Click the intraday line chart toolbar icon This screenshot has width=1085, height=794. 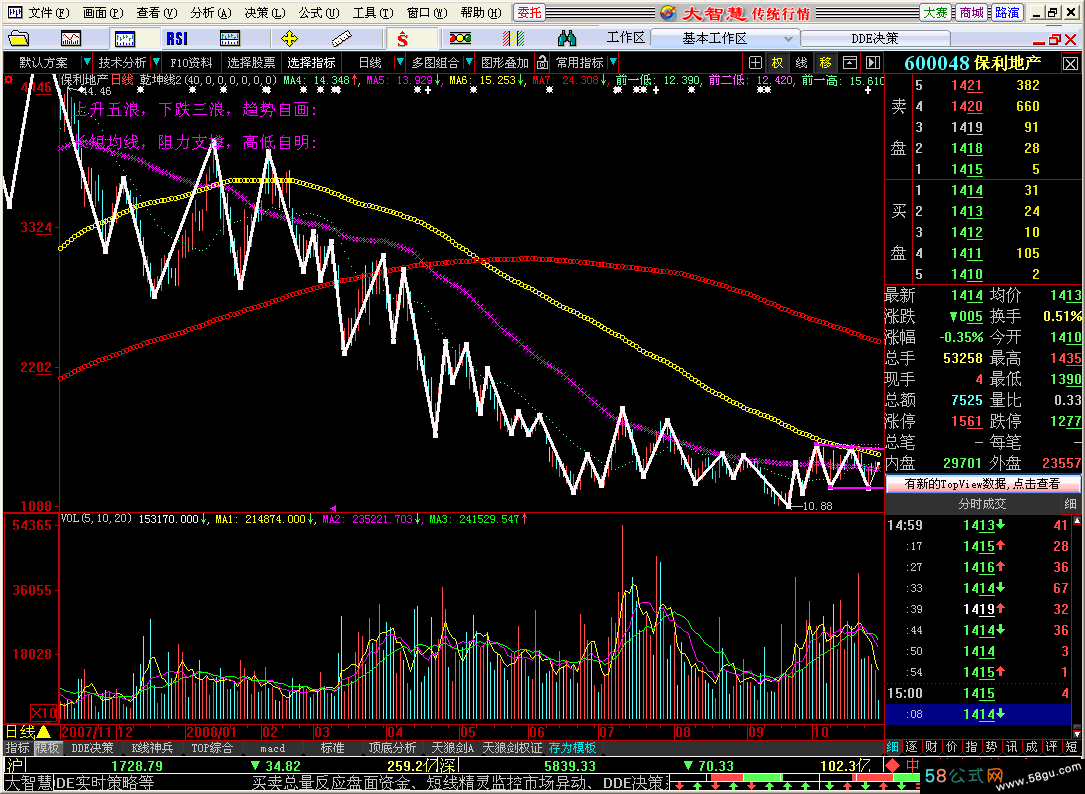pos(71,38)
